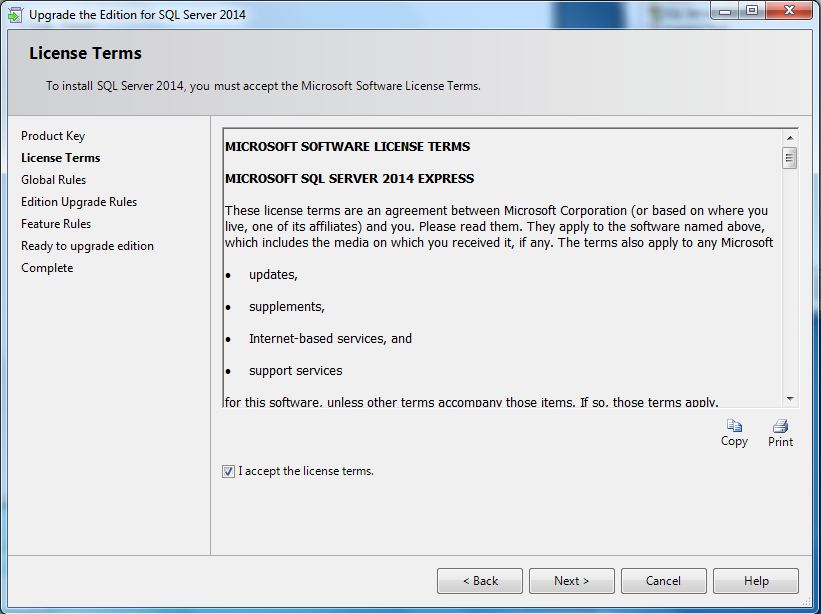Image resolution: width=821 pixels, height=614 pixels.
Task: Select Edition Upgrade Rules step
Action: 79,202
